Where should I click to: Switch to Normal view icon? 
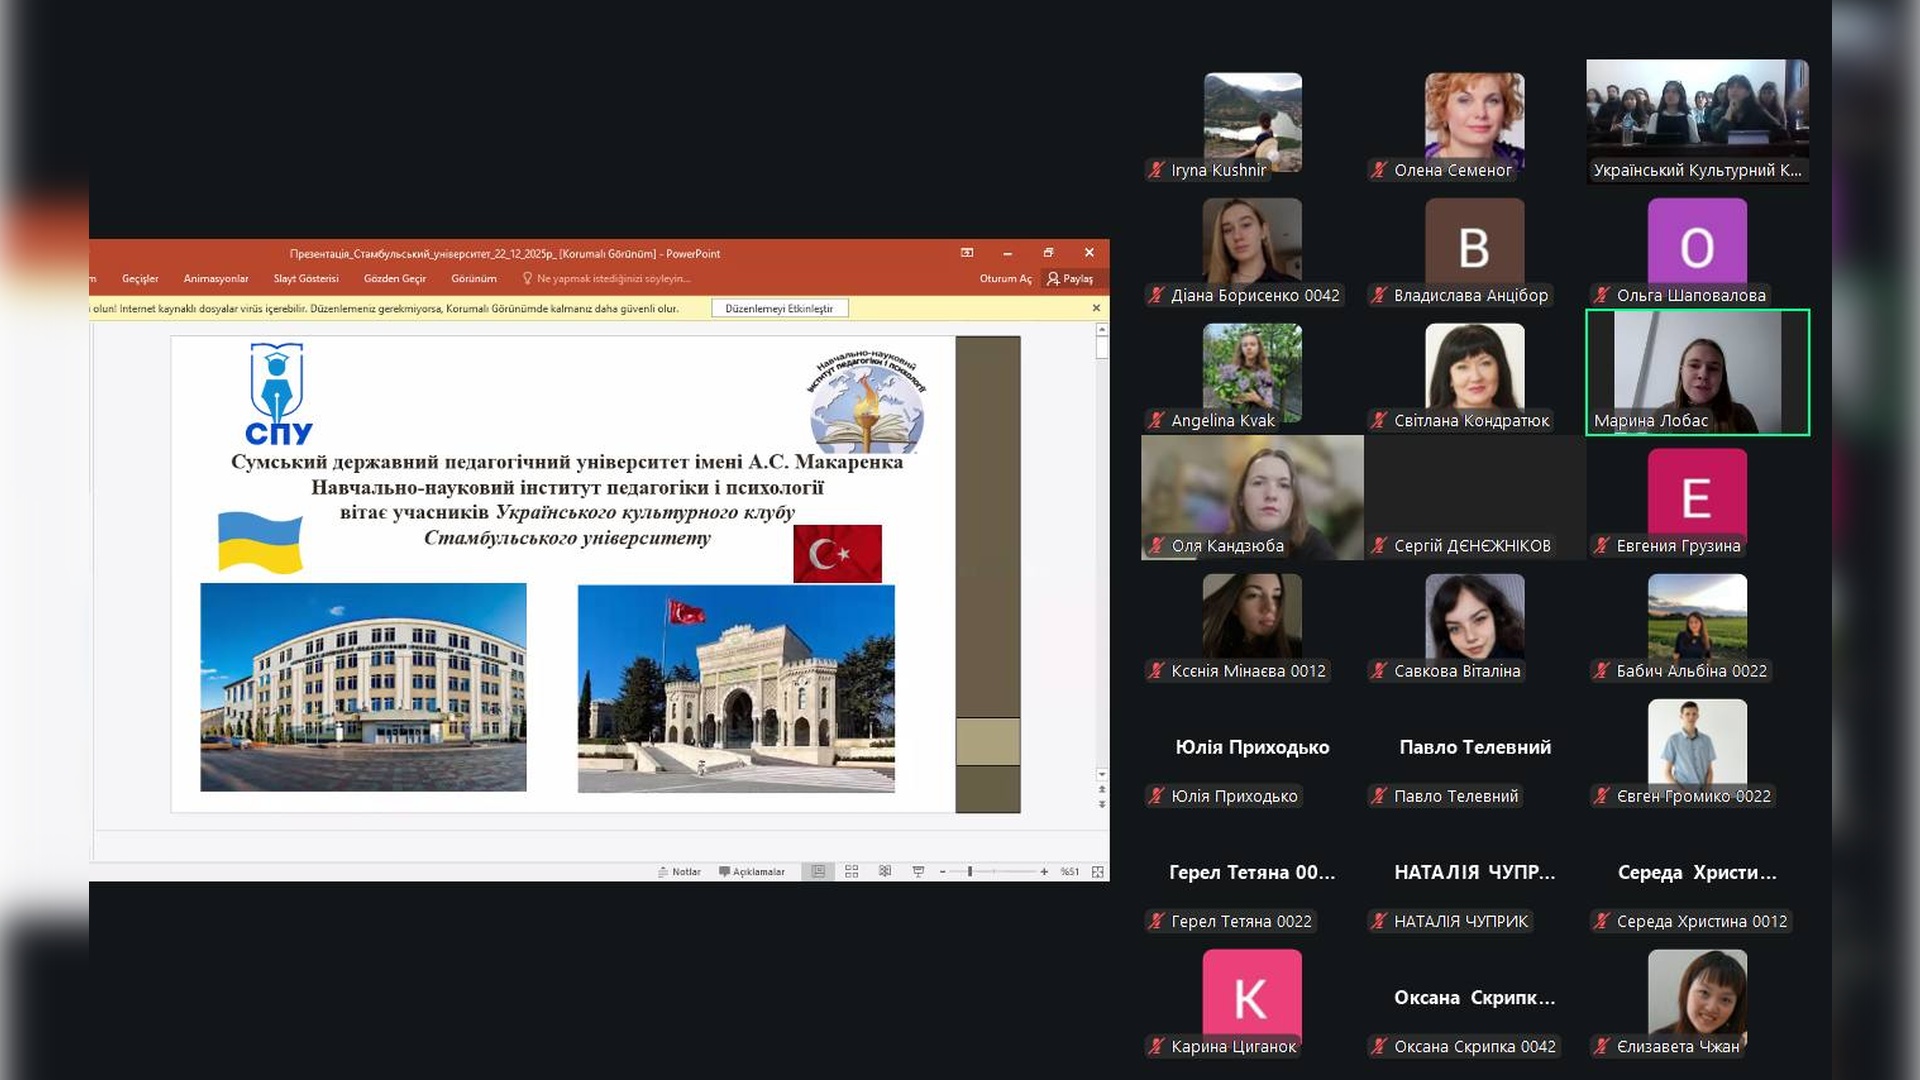click(x=818, y=872)
